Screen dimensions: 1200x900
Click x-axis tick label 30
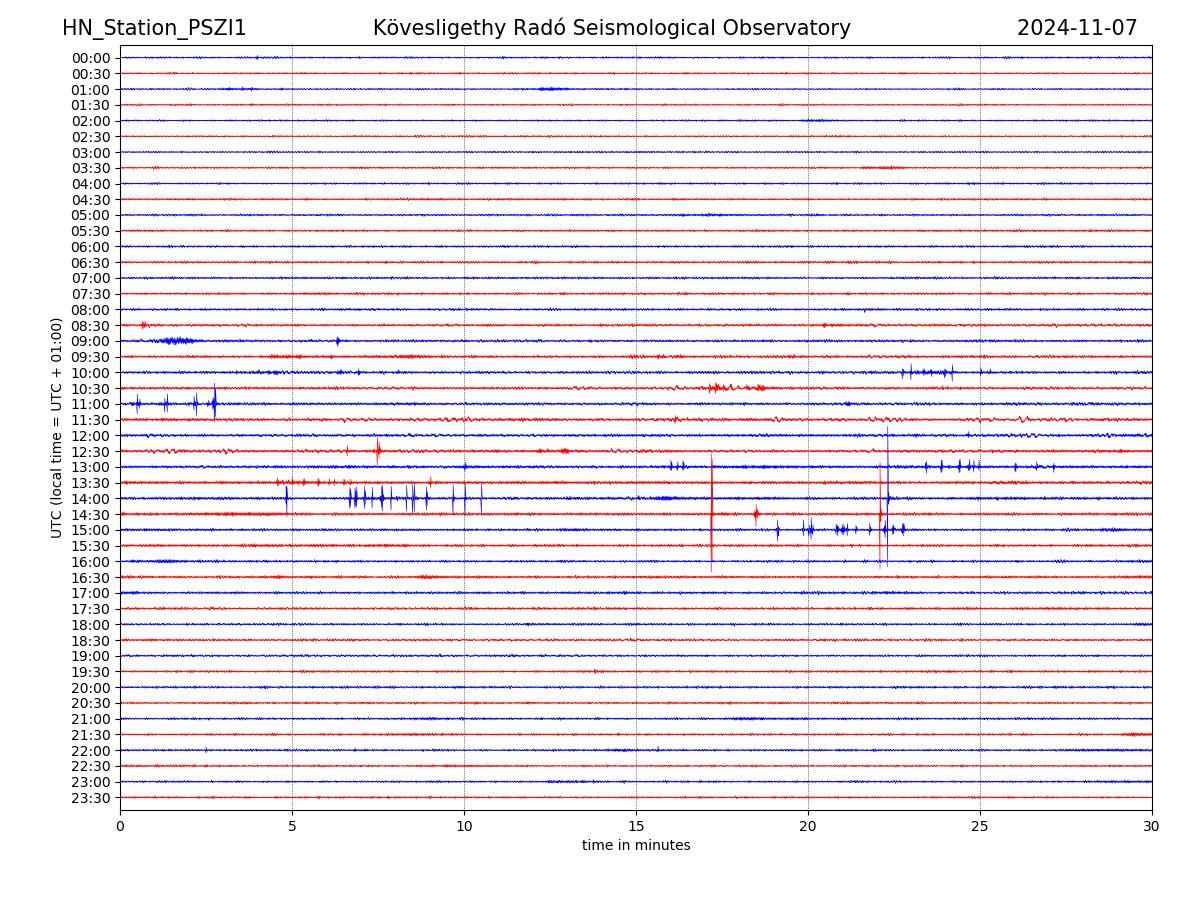tap(1152, 826)
